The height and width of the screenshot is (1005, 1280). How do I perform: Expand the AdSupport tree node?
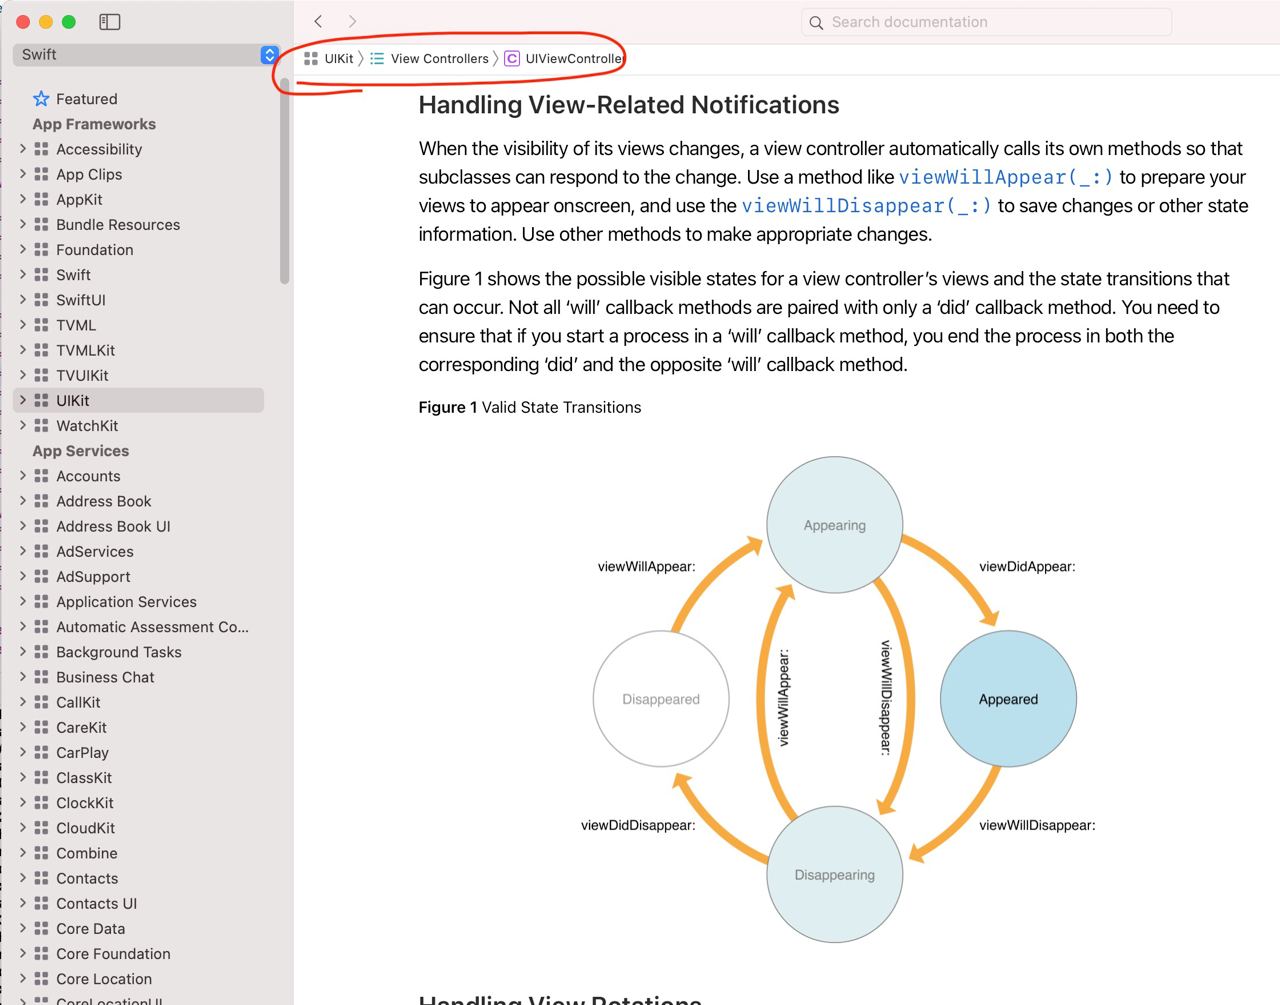tap(23, 576)
